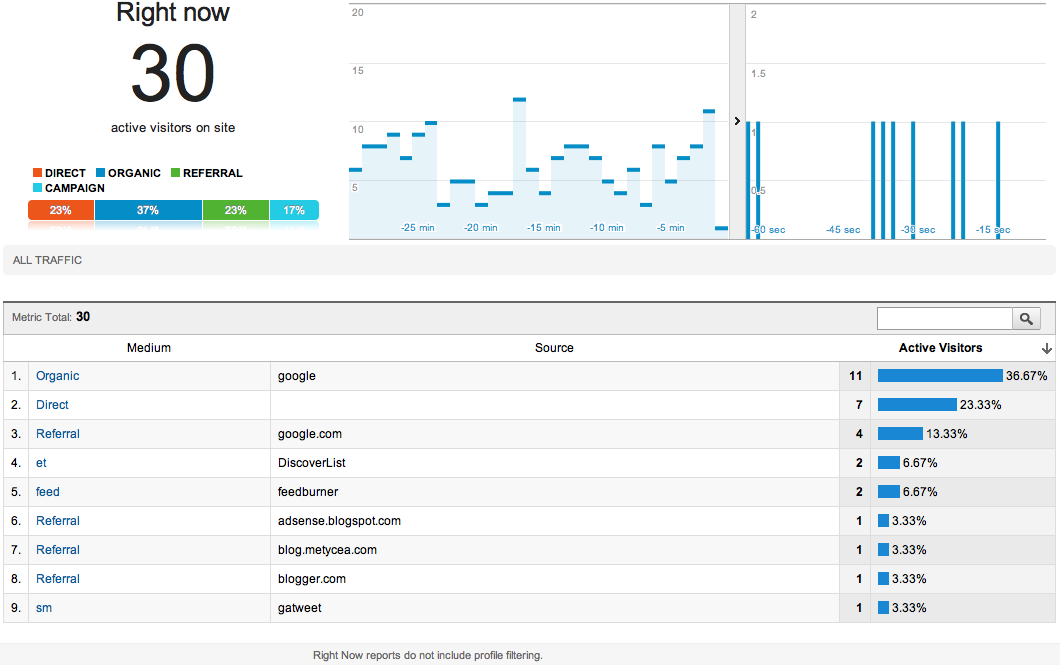Click the 'sm' medium link for gatweet
The height and width of the screenshot is (665, 1060).
click(44, 608)
